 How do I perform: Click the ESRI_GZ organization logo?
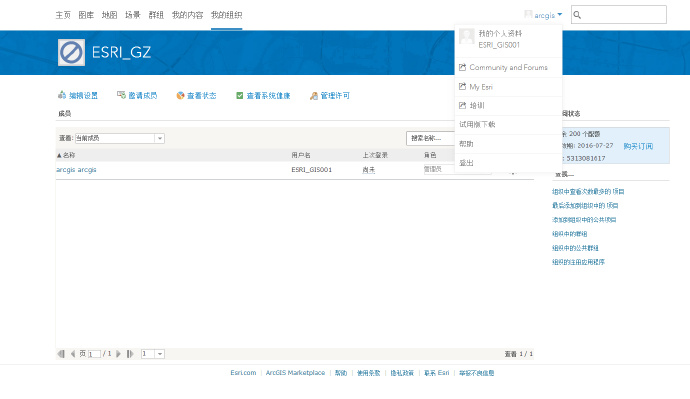point(71,52)
